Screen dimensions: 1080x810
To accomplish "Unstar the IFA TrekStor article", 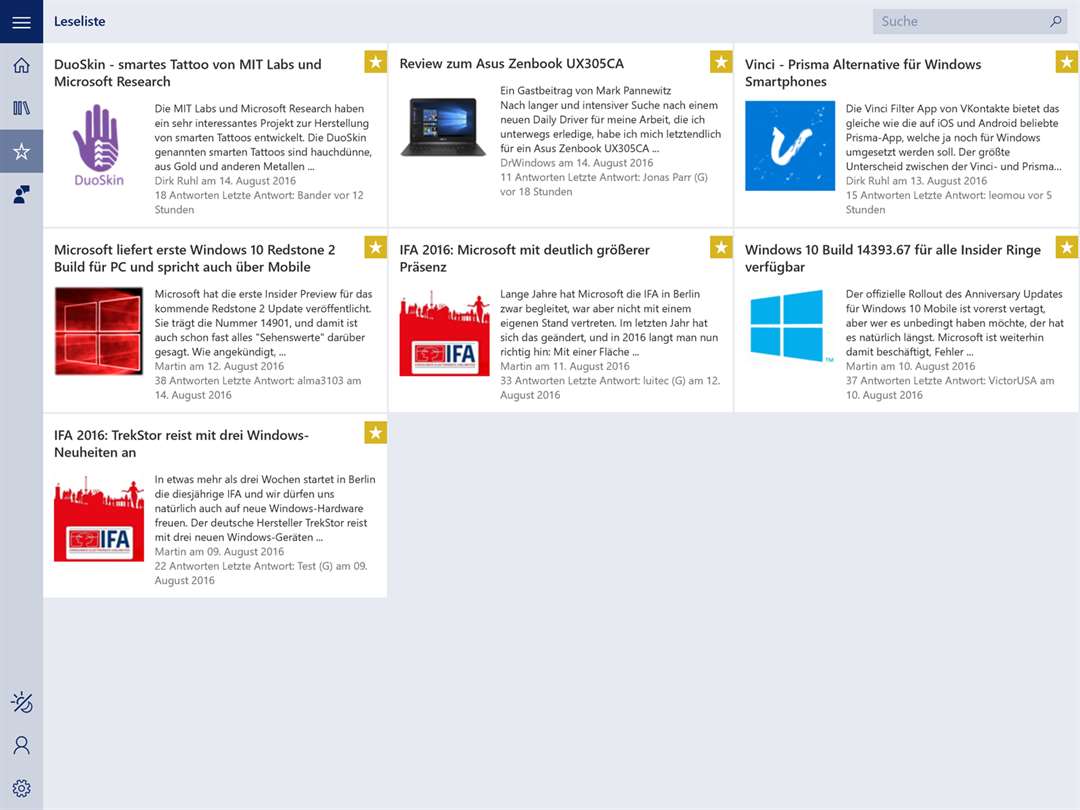I will (375, 433).
